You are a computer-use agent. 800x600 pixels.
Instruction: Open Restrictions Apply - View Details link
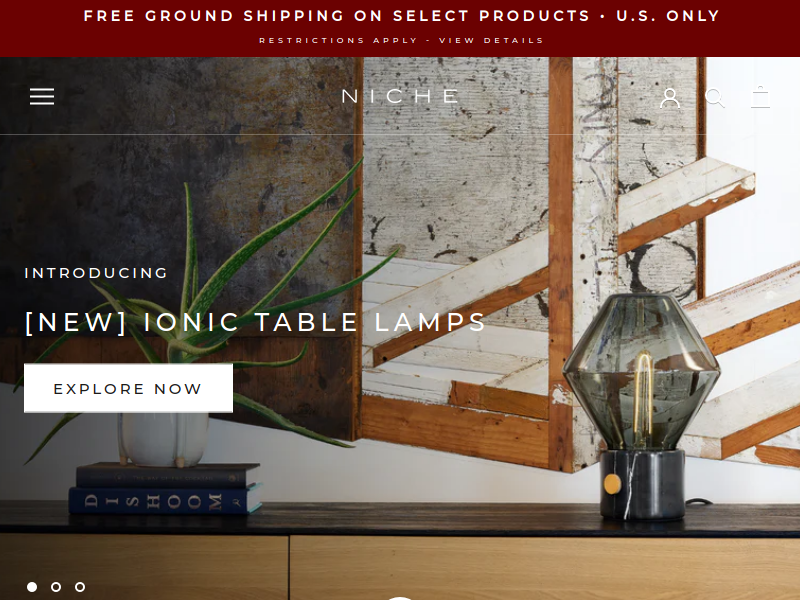coord(401,40)
